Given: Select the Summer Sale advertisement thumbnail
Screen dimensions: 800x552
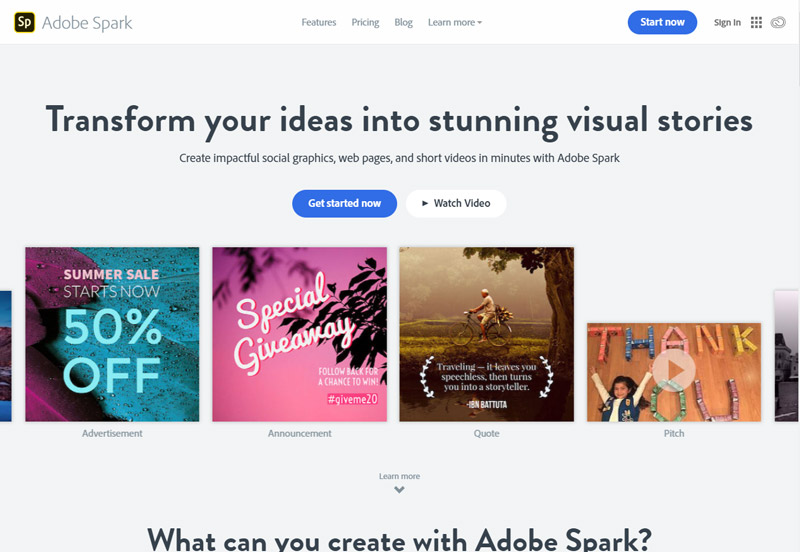Looking at the screenshot, I should pyautogui.click(x=112, y=334).
